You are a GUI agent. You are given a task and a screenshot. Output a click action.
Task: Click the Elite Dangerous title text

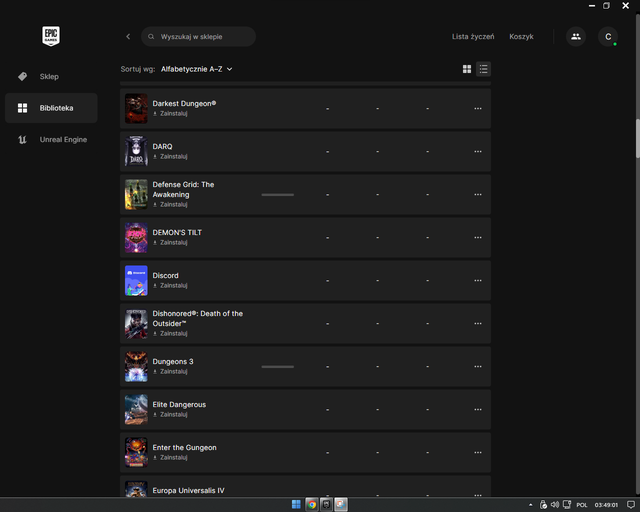pos(179,404)
